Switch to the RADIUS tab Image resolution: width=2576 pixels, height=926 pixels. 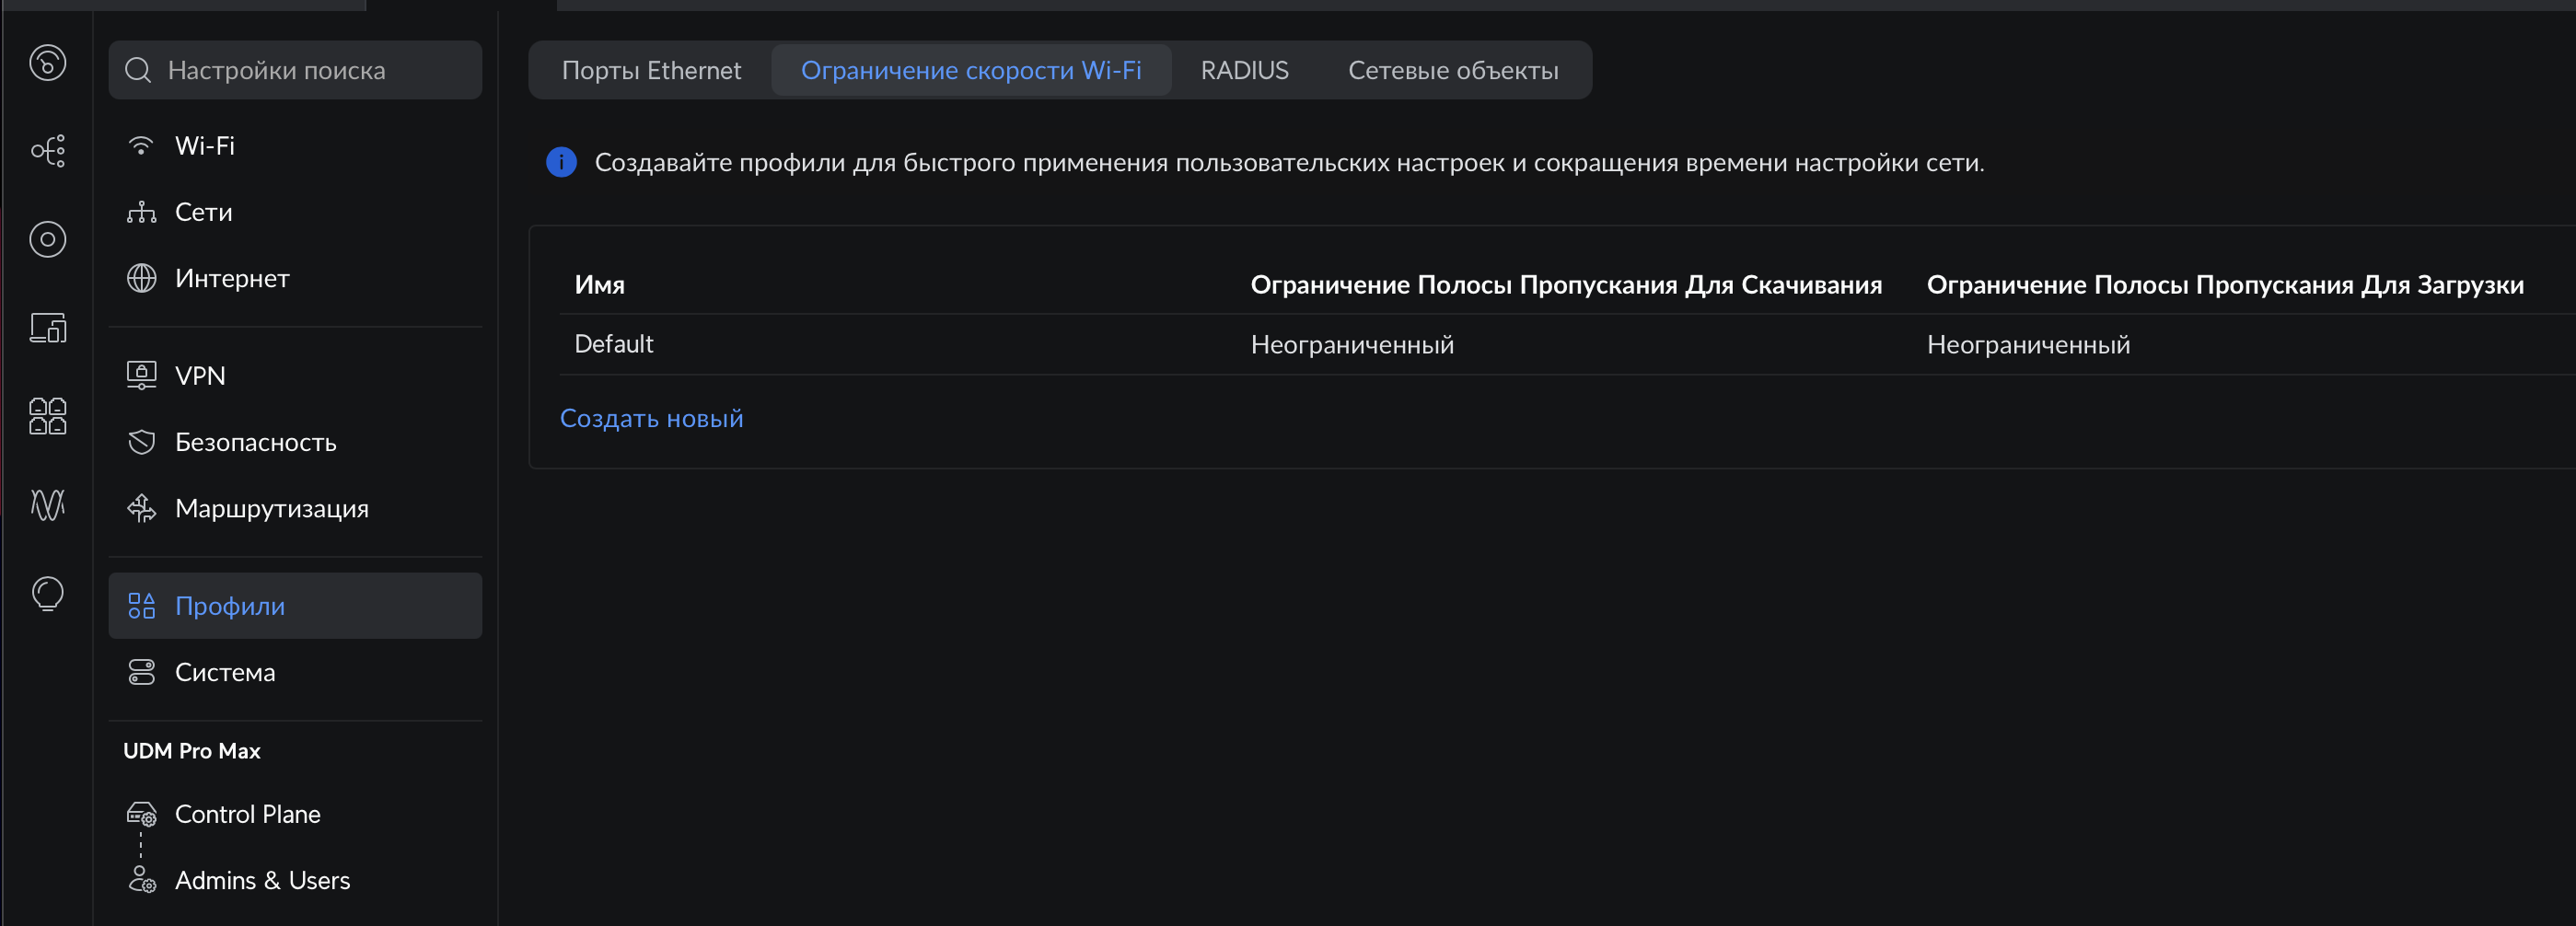point(1244,70)
